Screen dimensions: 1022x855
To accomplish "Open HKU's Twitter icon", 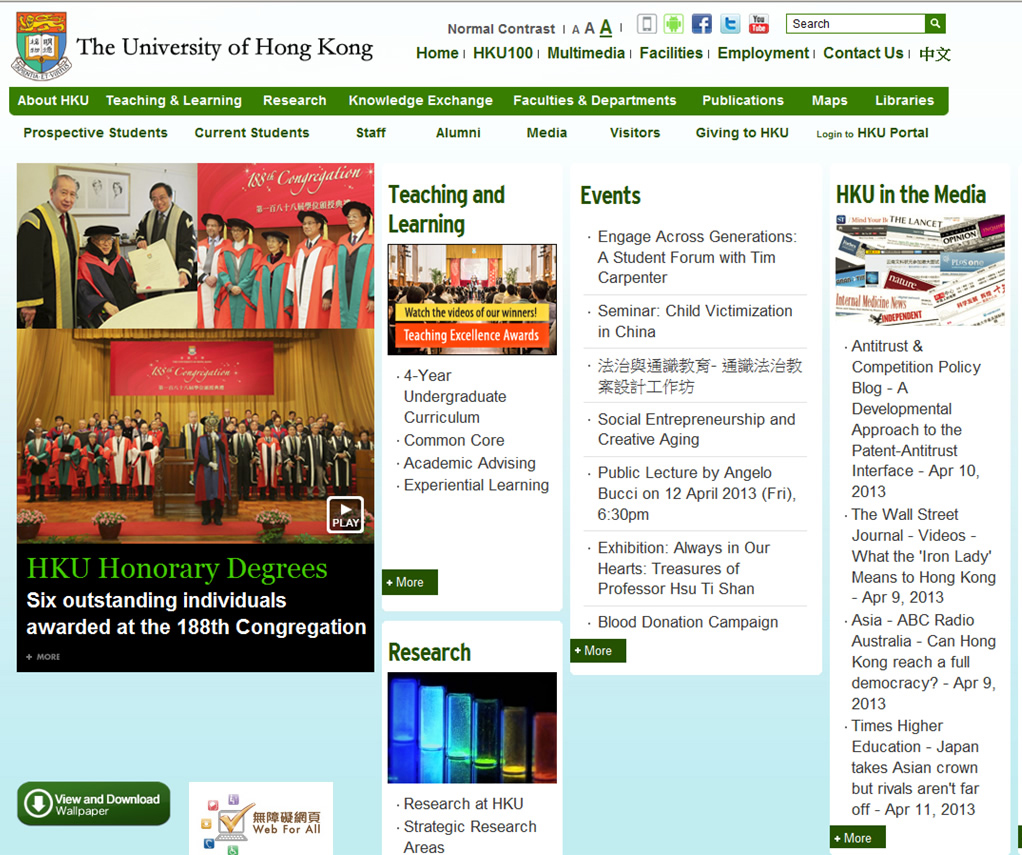I will pyautogui.click(x=730, y=24).
